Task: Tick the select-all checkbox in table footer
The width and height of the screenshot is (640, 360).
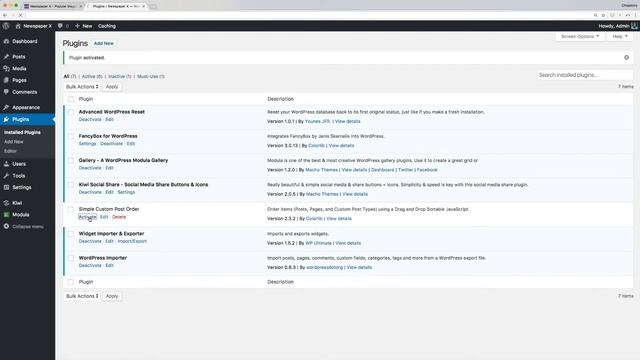Action: (x=71, y=282)
